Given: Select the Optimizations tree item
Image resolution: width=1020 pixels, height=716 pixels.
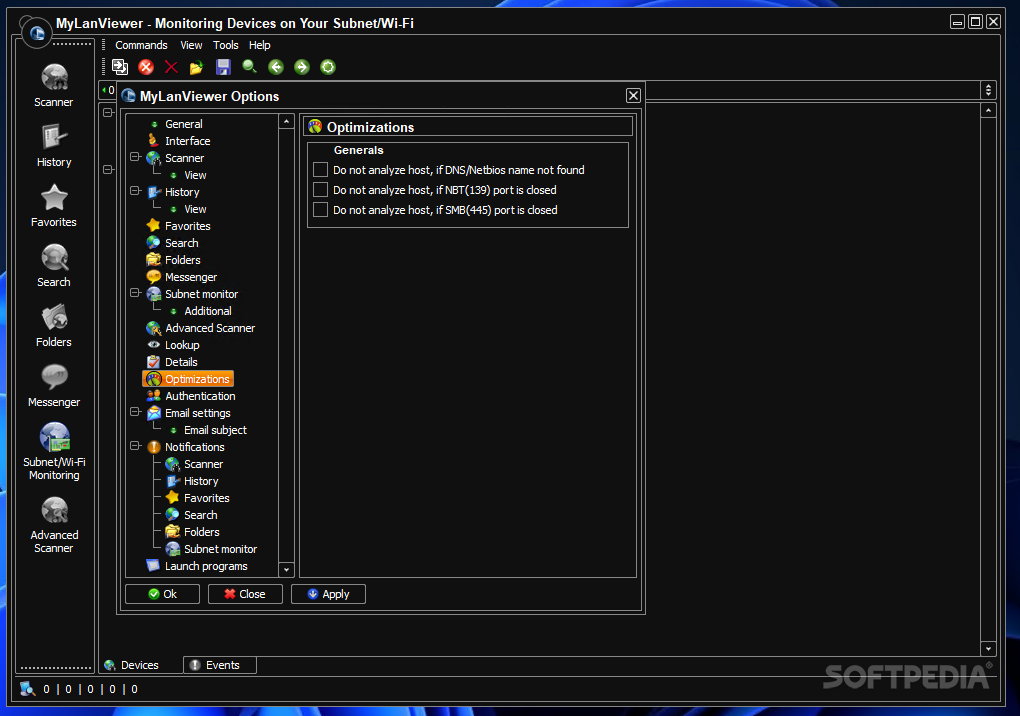Looking at the screenshot, I should (x=188, y=378).
